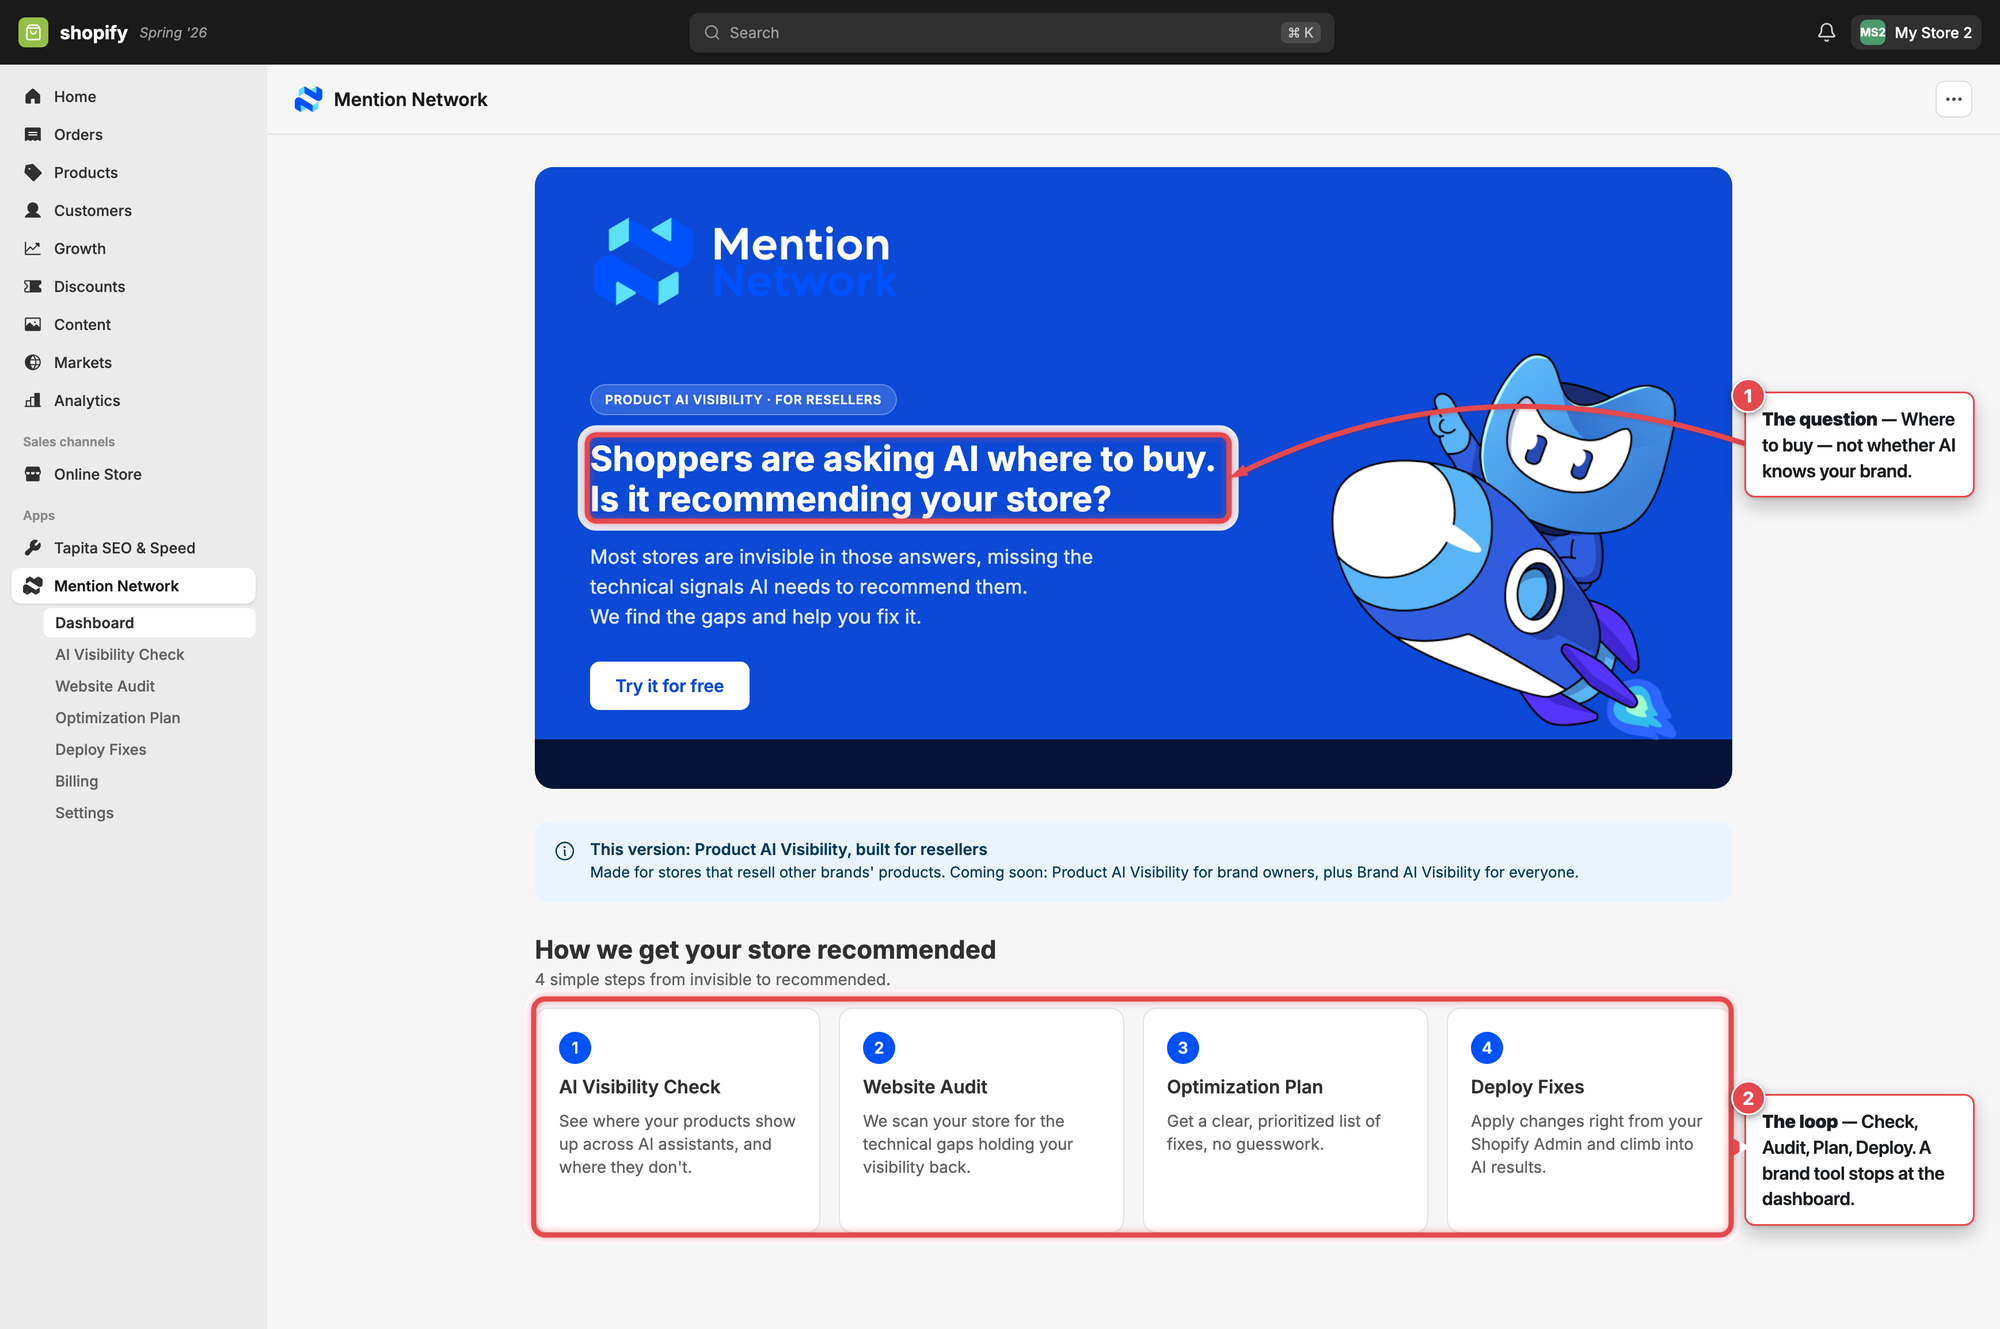The height and width of the screenshot is (1329, 2000).
Task: Open Optimization Plan submenu item
Action: pos(150,718)
